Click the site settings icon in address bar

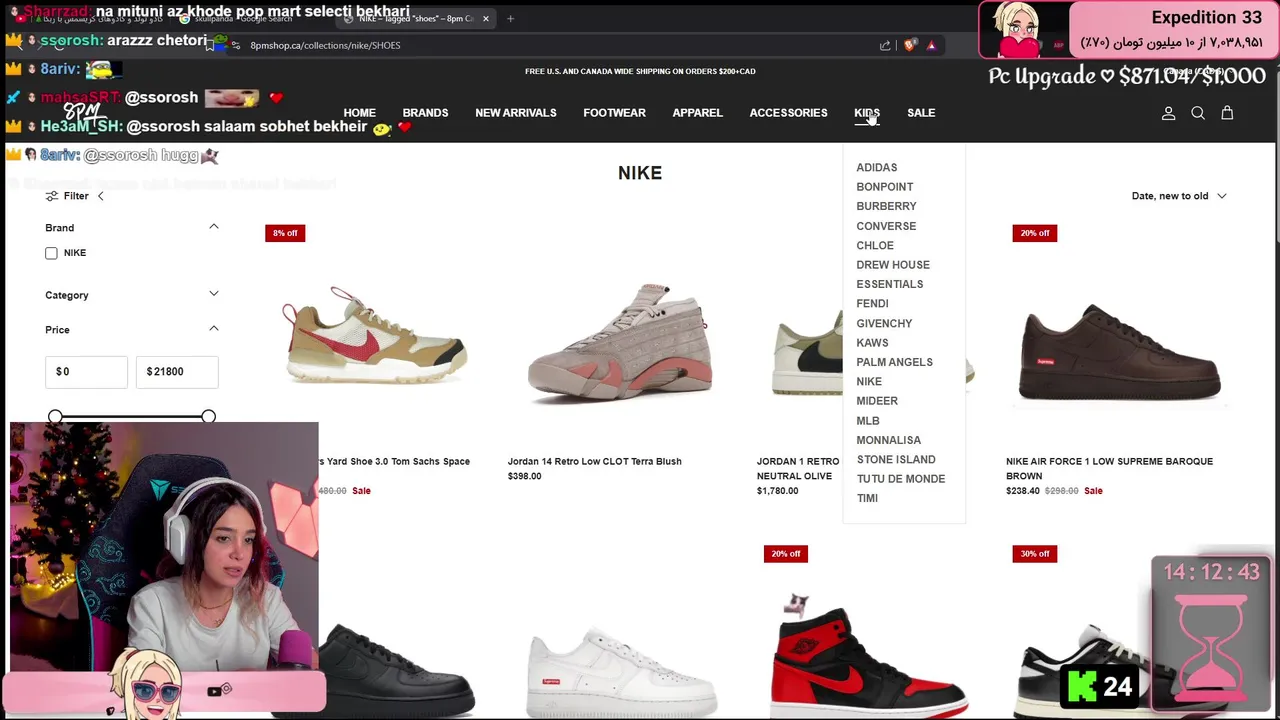(236, 45)
